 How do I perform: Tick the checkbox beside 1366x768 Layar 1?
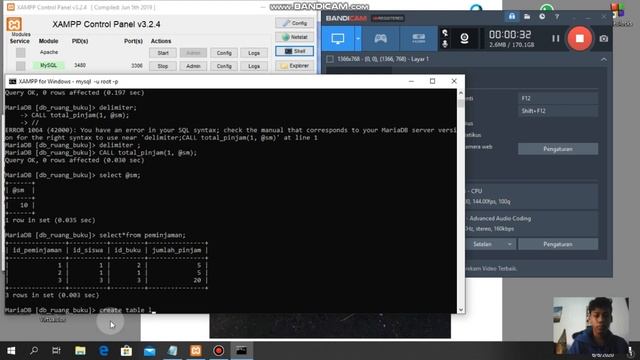(x=330, y=59)
